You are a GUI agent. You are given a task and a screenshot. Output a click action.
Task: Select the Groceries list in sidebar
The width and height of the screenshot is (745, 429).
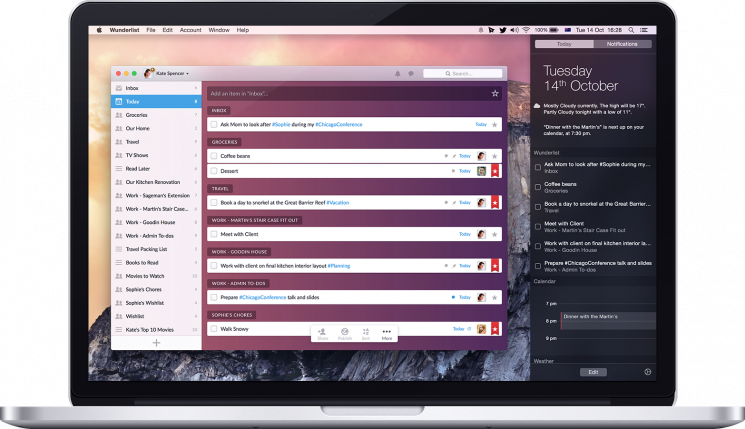tap(156, 115)
